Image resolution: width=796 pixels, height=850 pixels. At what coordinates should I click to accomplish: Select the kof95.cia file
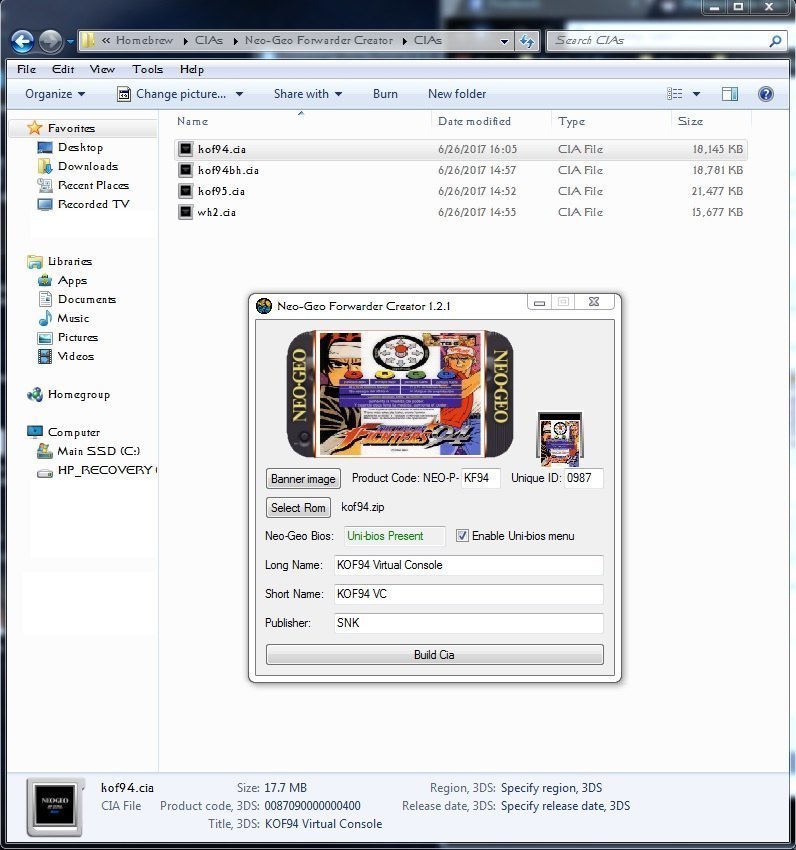(x=461, y=191)
